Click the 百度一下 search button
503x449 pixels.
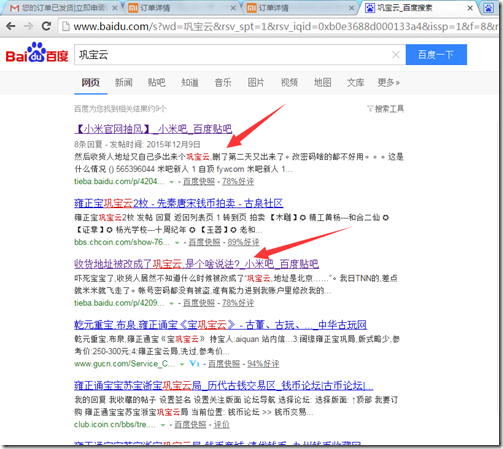pos(436,55)
